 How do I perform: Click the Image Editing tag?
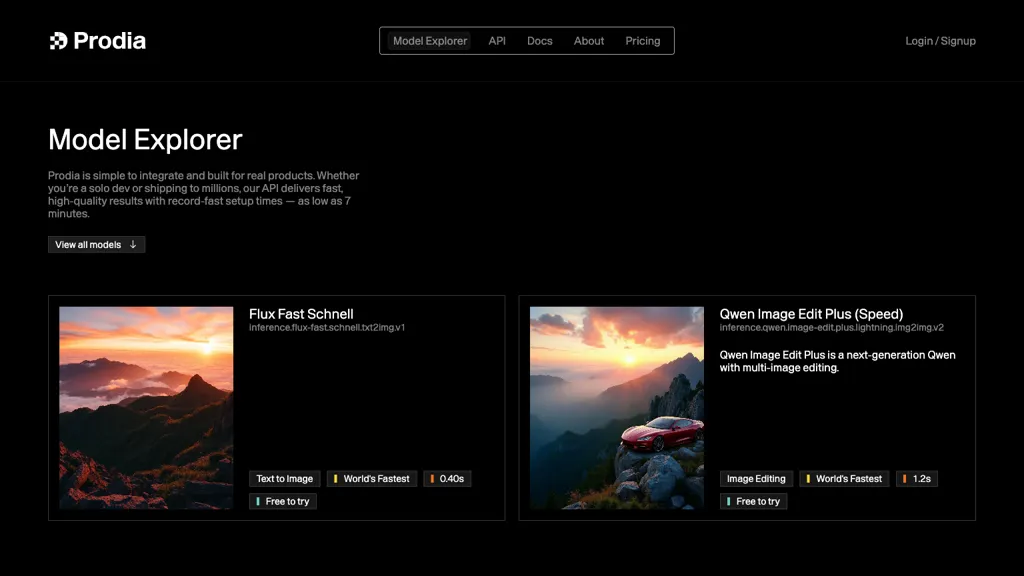[x=756, y=479]
